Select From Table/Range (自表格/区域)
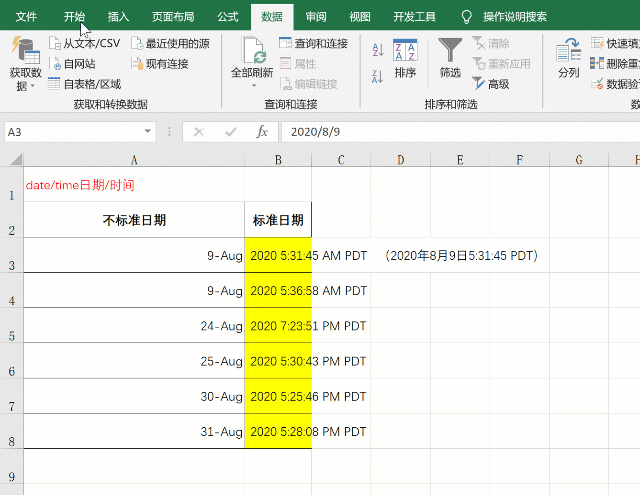The height and width of the screenshot is (495, 640). click(55, 84)
